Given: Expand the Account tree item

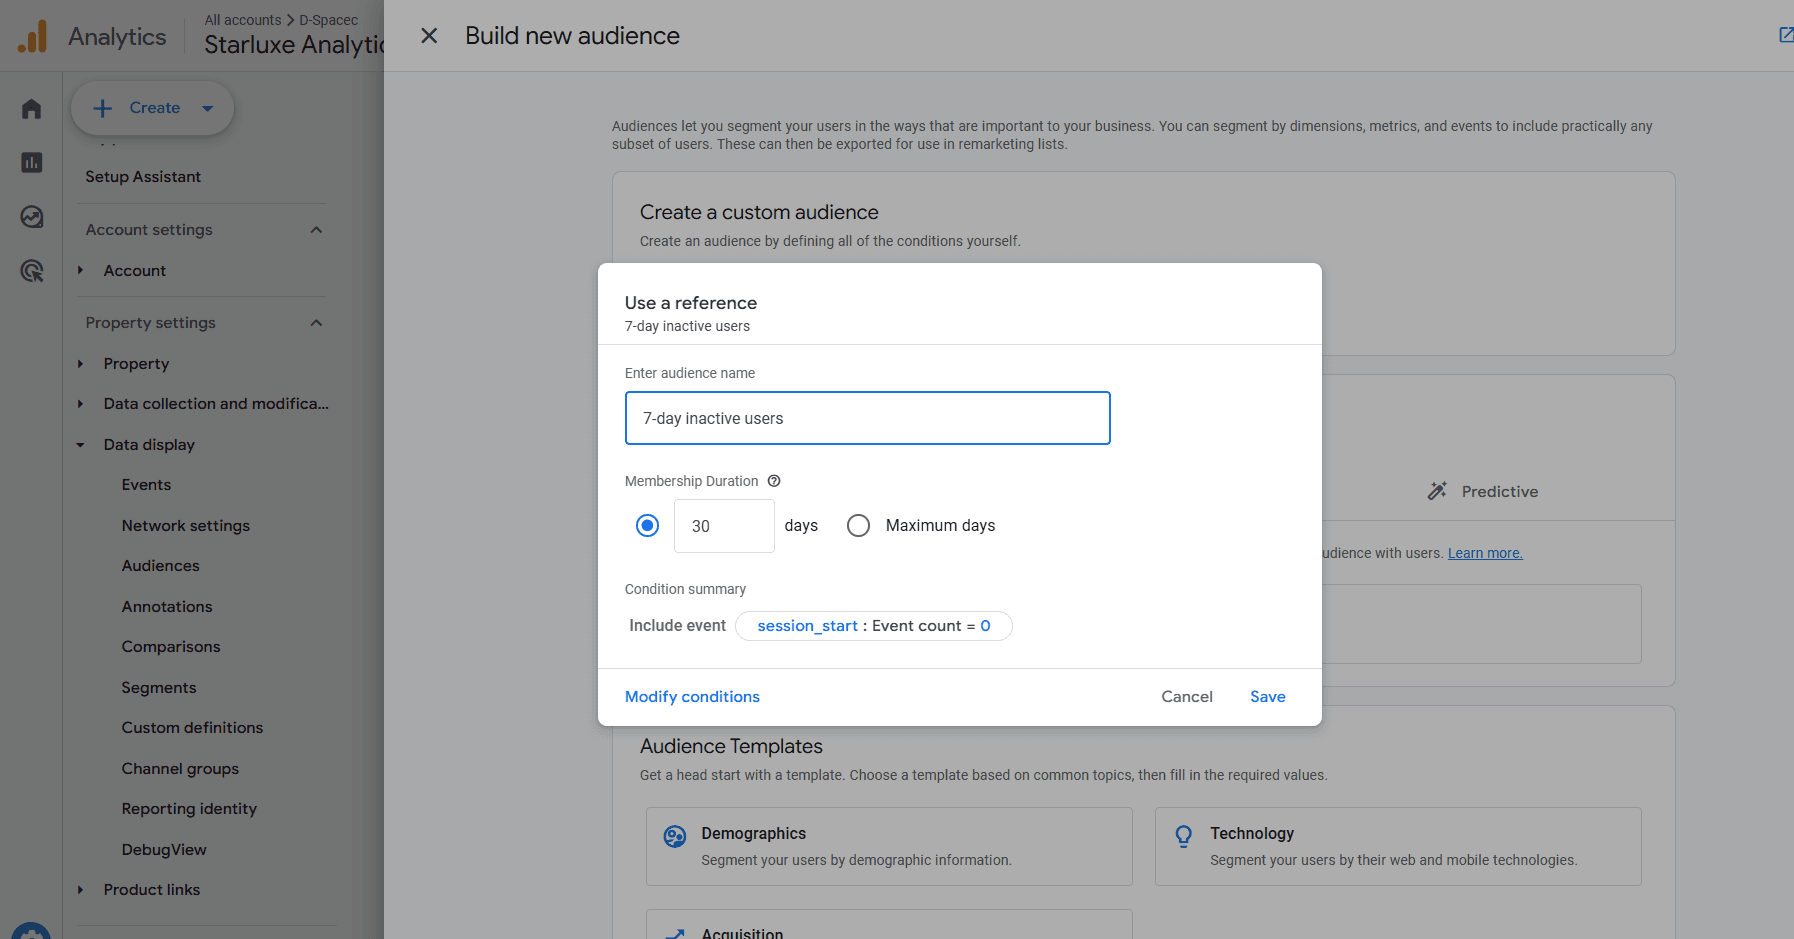Looking at the screenshot, I should pyautogui.click(x=81, y=271).
